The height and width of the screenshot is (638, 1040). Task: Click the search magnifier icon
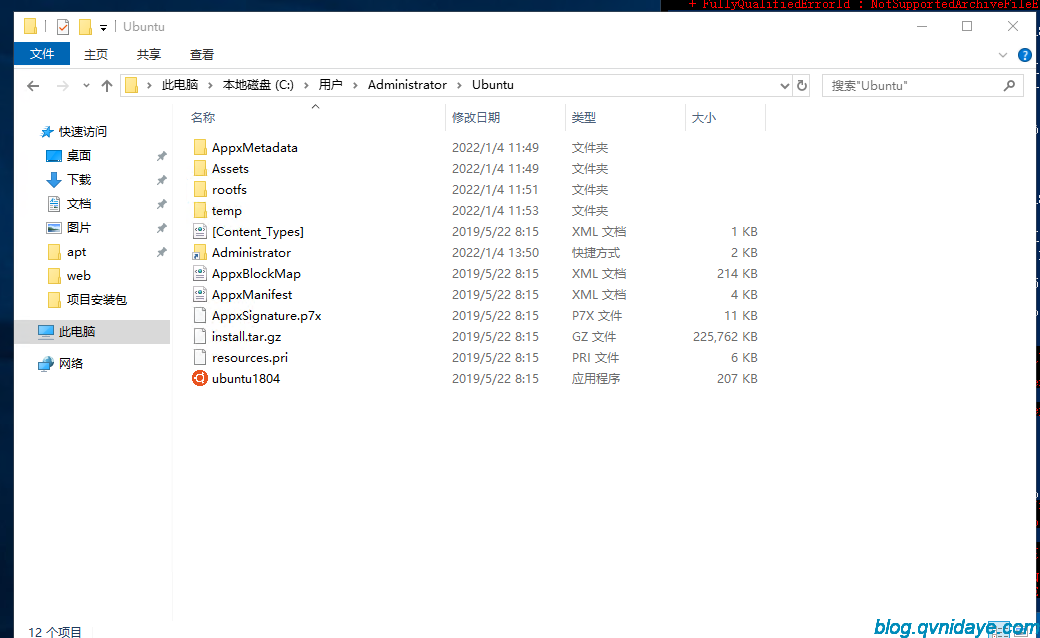point(1009,86)
